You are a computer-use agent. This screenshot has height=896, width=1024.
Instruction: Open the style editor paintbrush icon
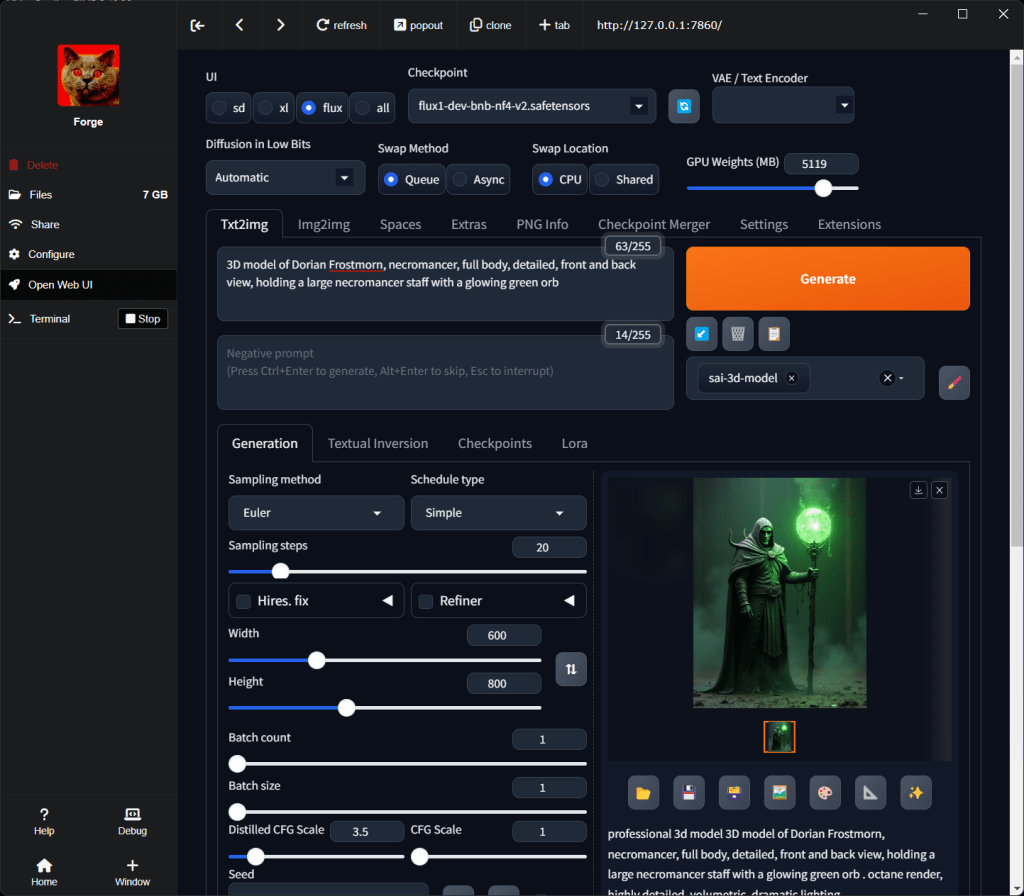point(954,382)
